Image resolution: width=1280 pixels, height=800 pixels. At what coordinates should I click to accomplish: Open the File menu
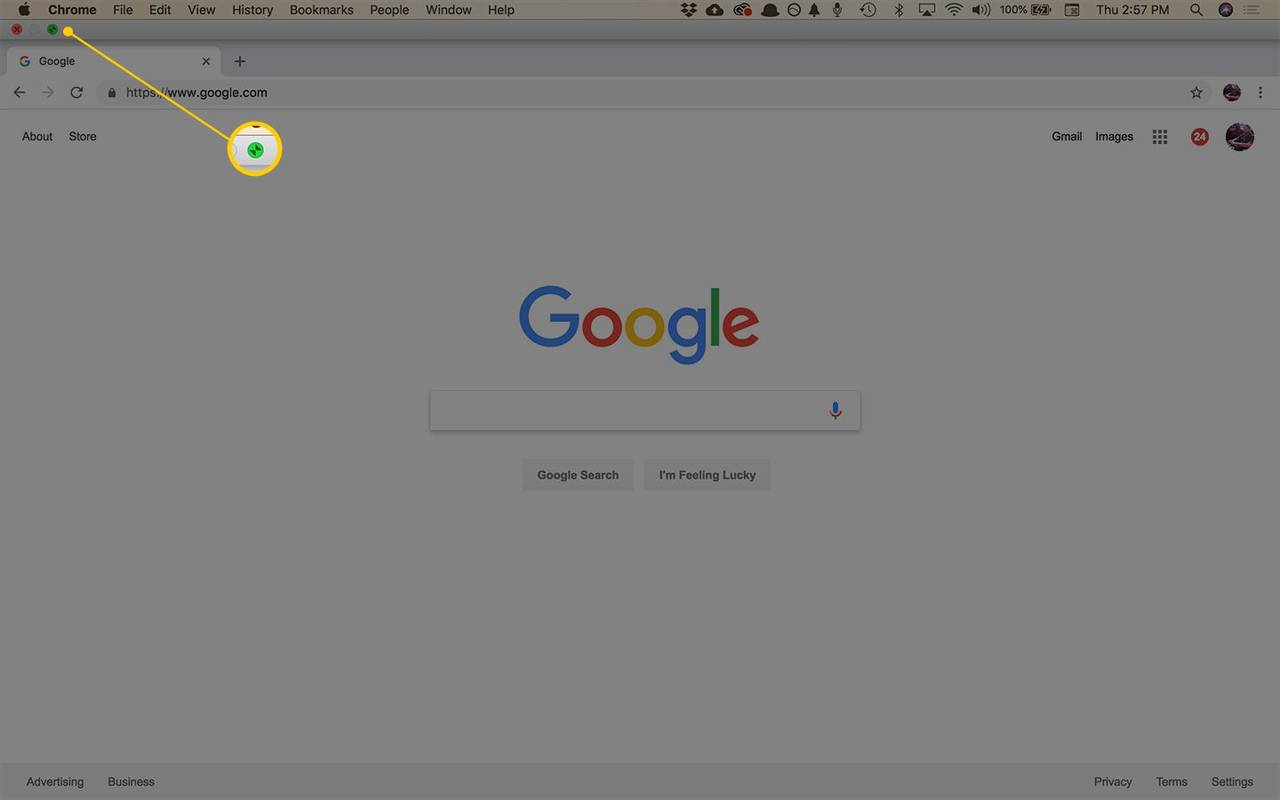tap(123, 10)
